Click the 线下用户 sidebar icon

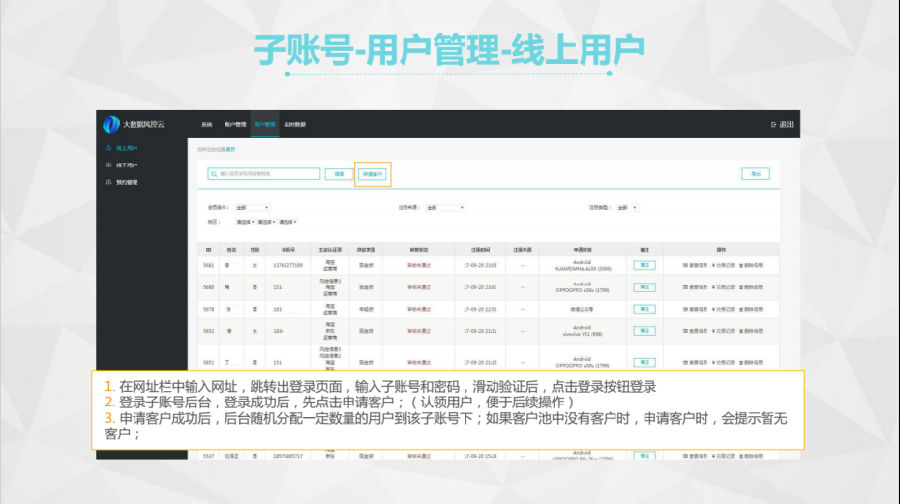pos(107,165)
